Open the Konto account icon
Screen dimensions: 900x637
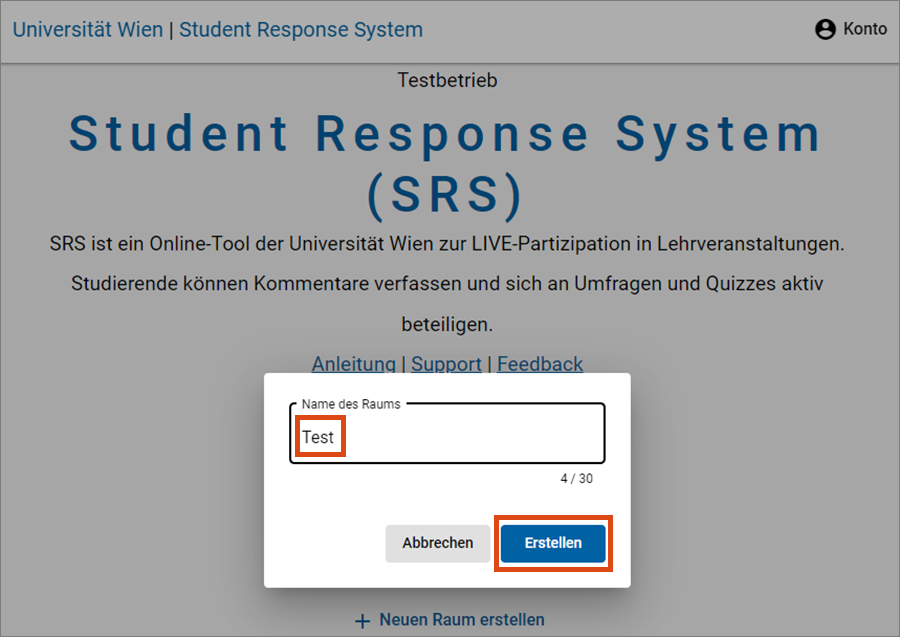[x=825, y=29]
